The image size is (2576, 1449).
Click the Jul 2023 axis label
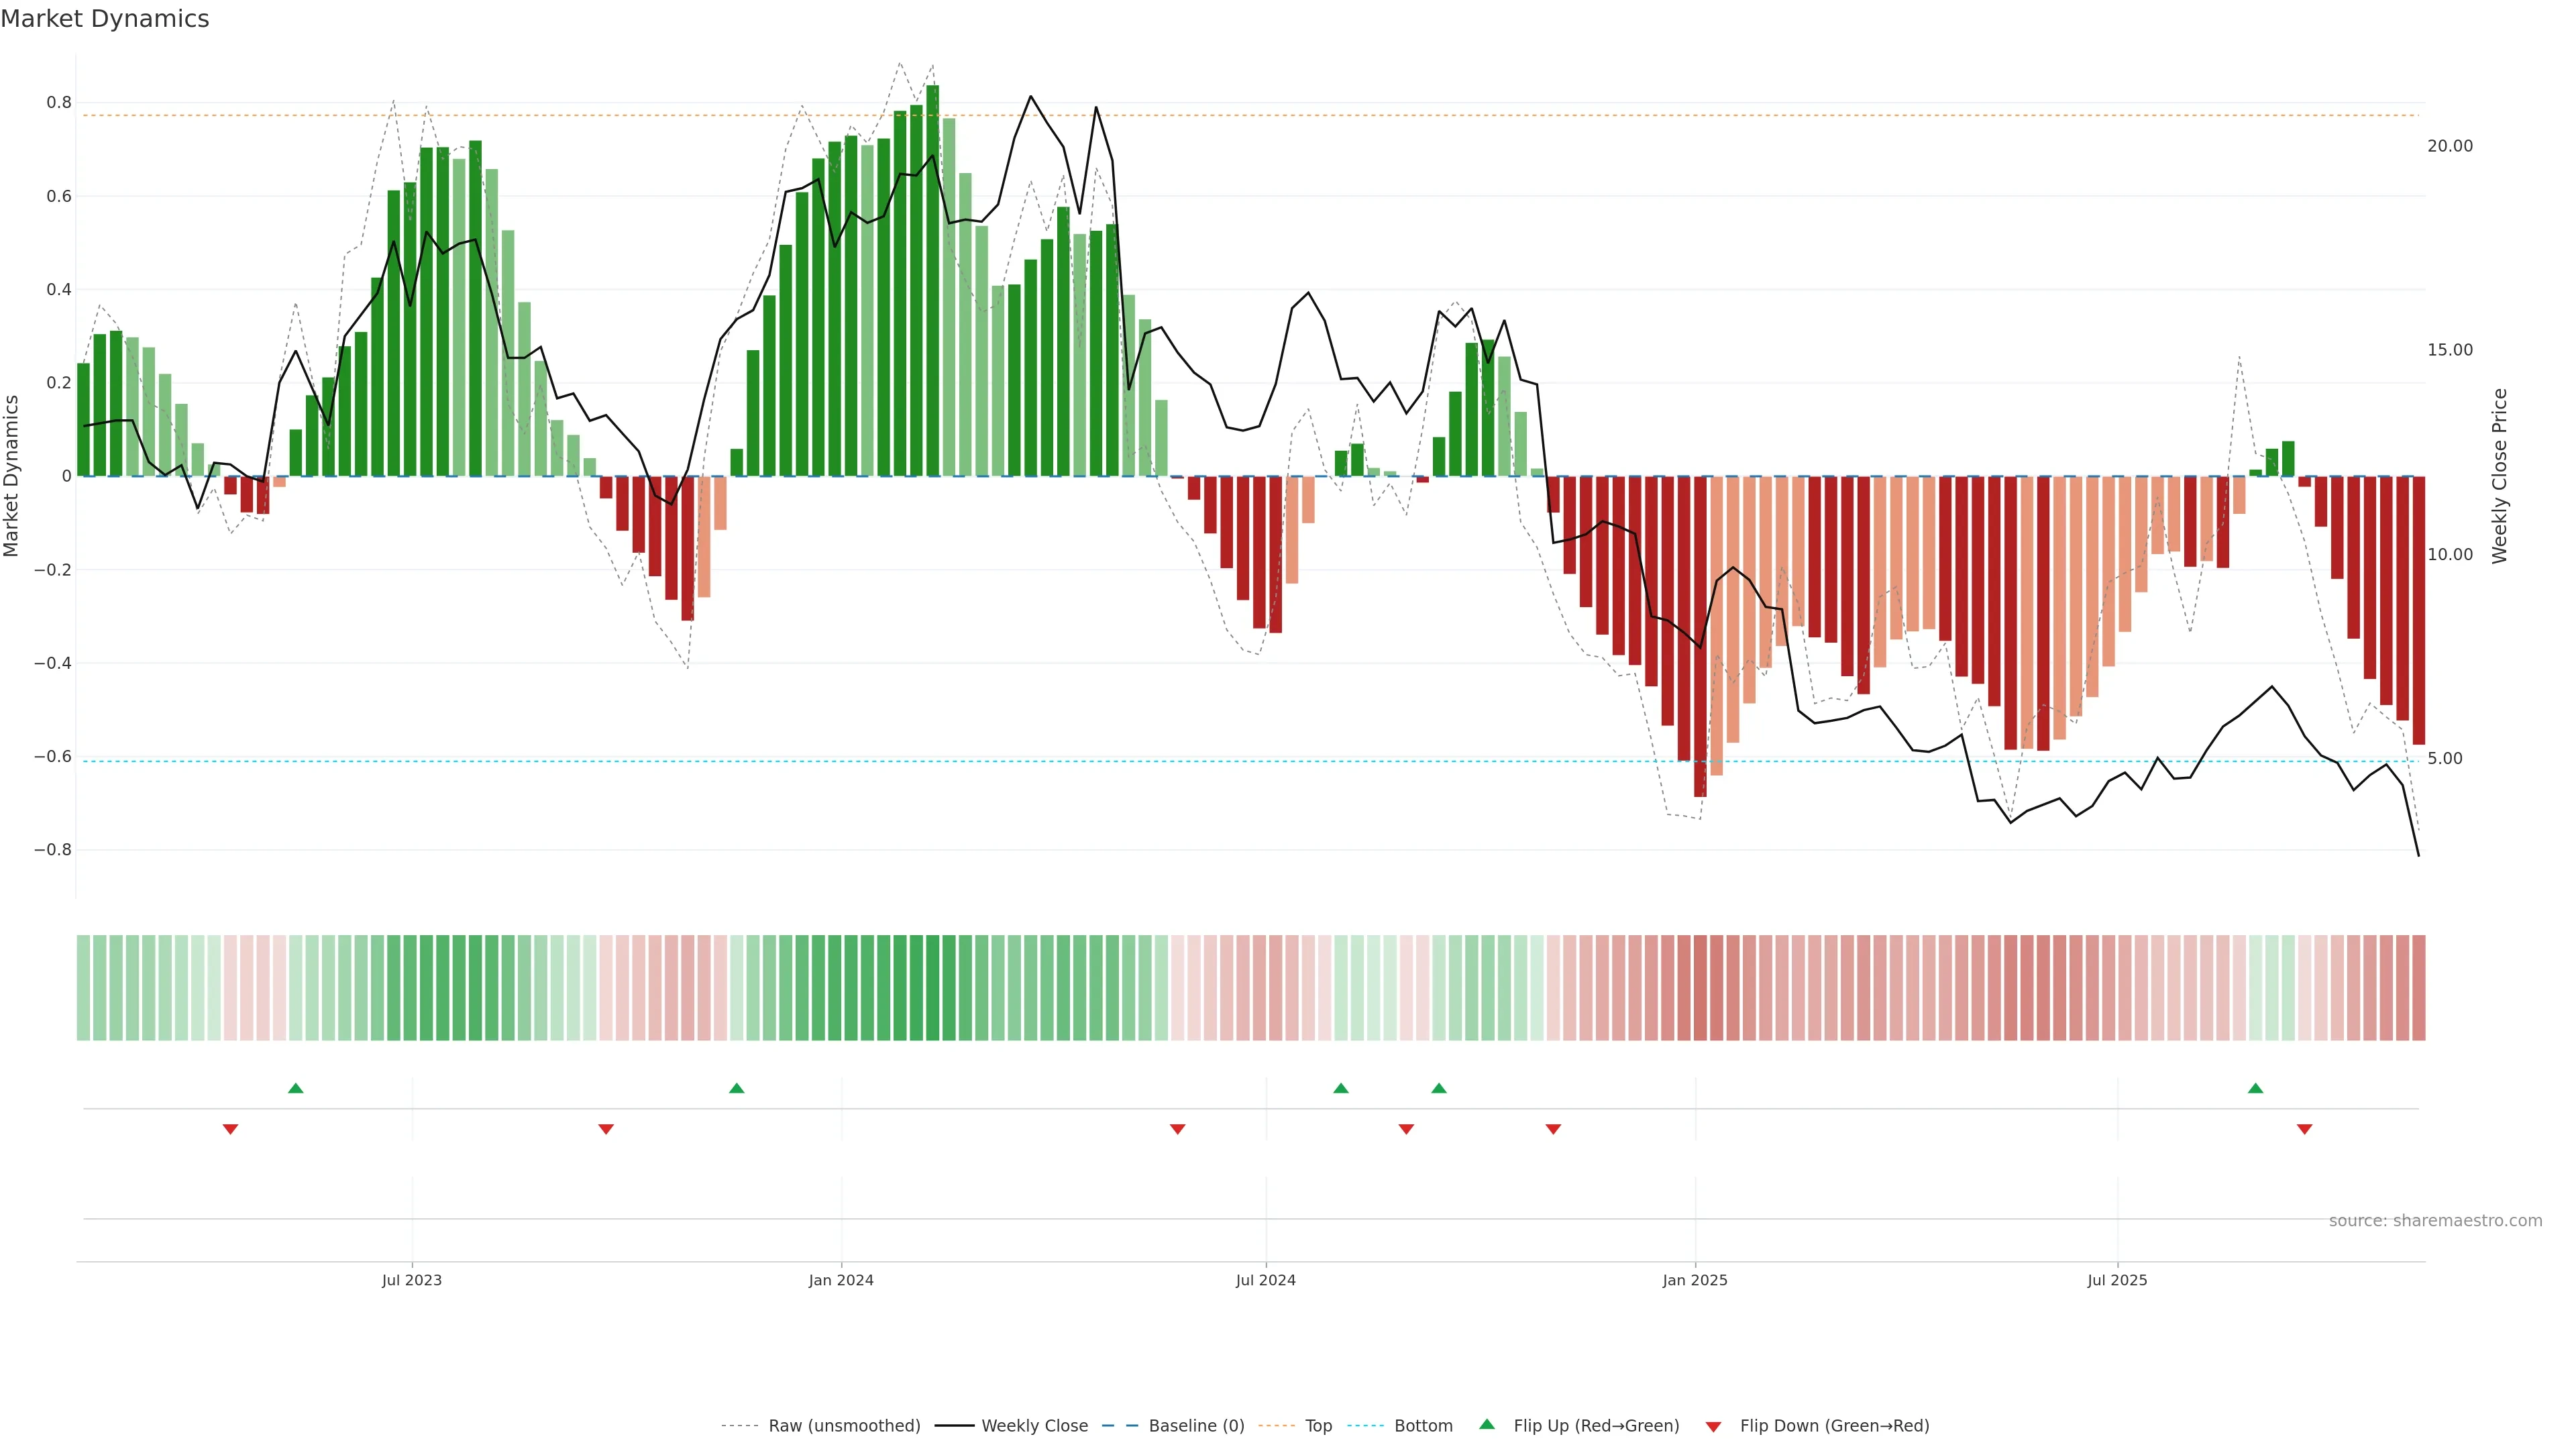[x=411, y=1280]
